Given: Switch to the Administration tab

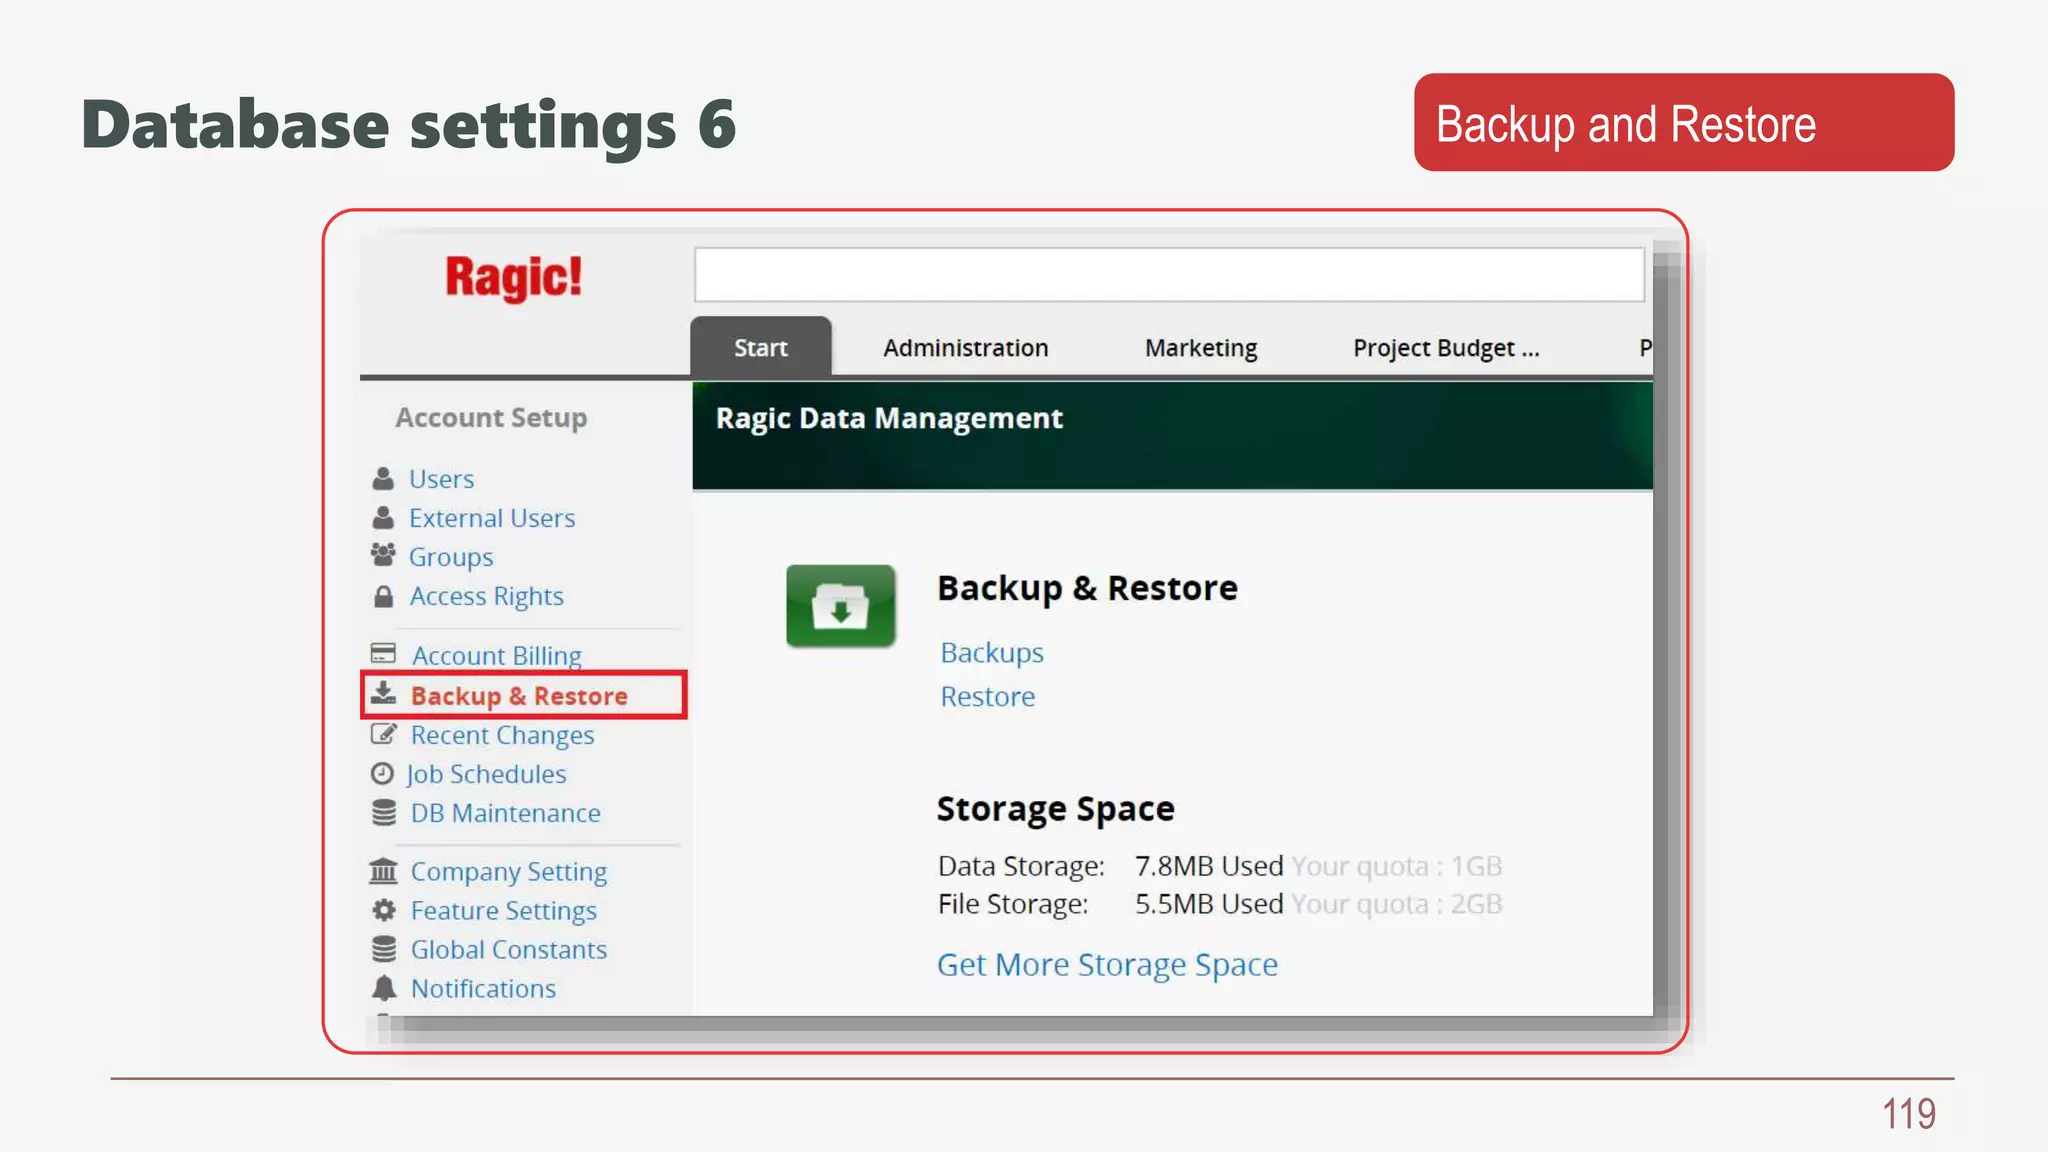Looking at the screenshot, I should tap(966, 347).
